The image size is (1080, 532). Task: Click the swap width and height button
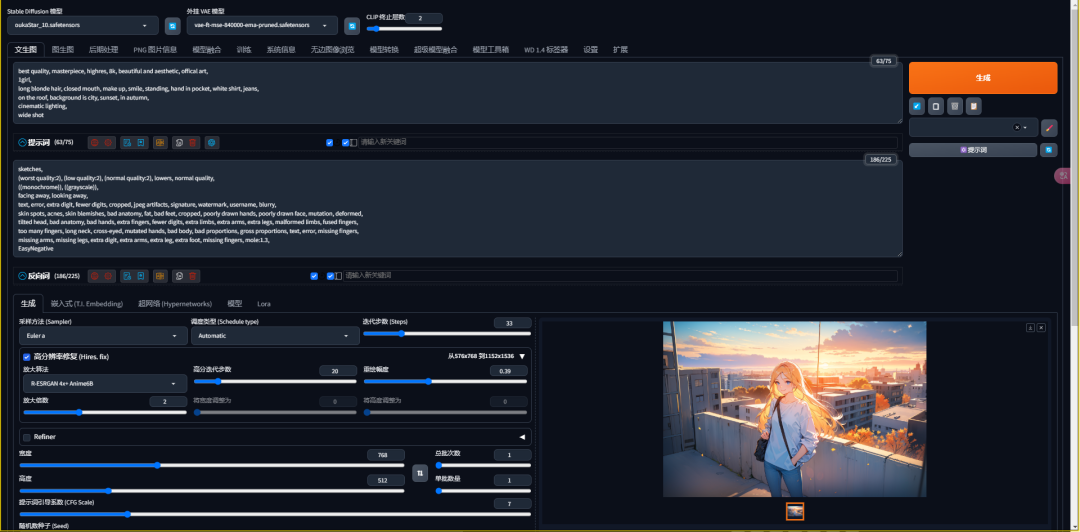point(420,472)
